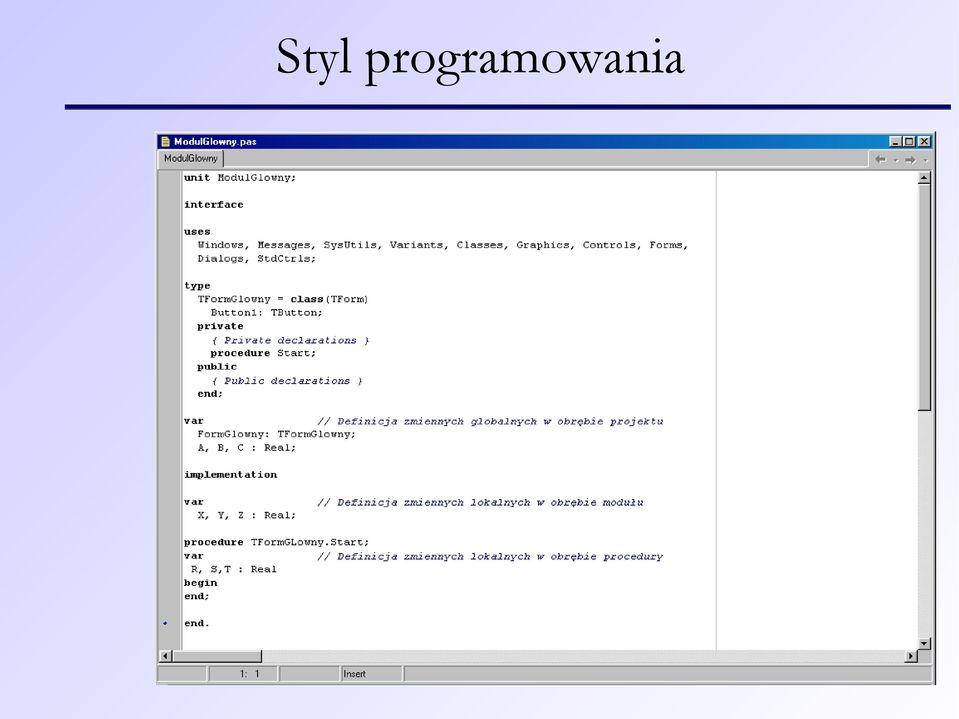Open the back history dropdown arrow
Image resolution: width=959 pixels, height=719 pixels.
895,160
